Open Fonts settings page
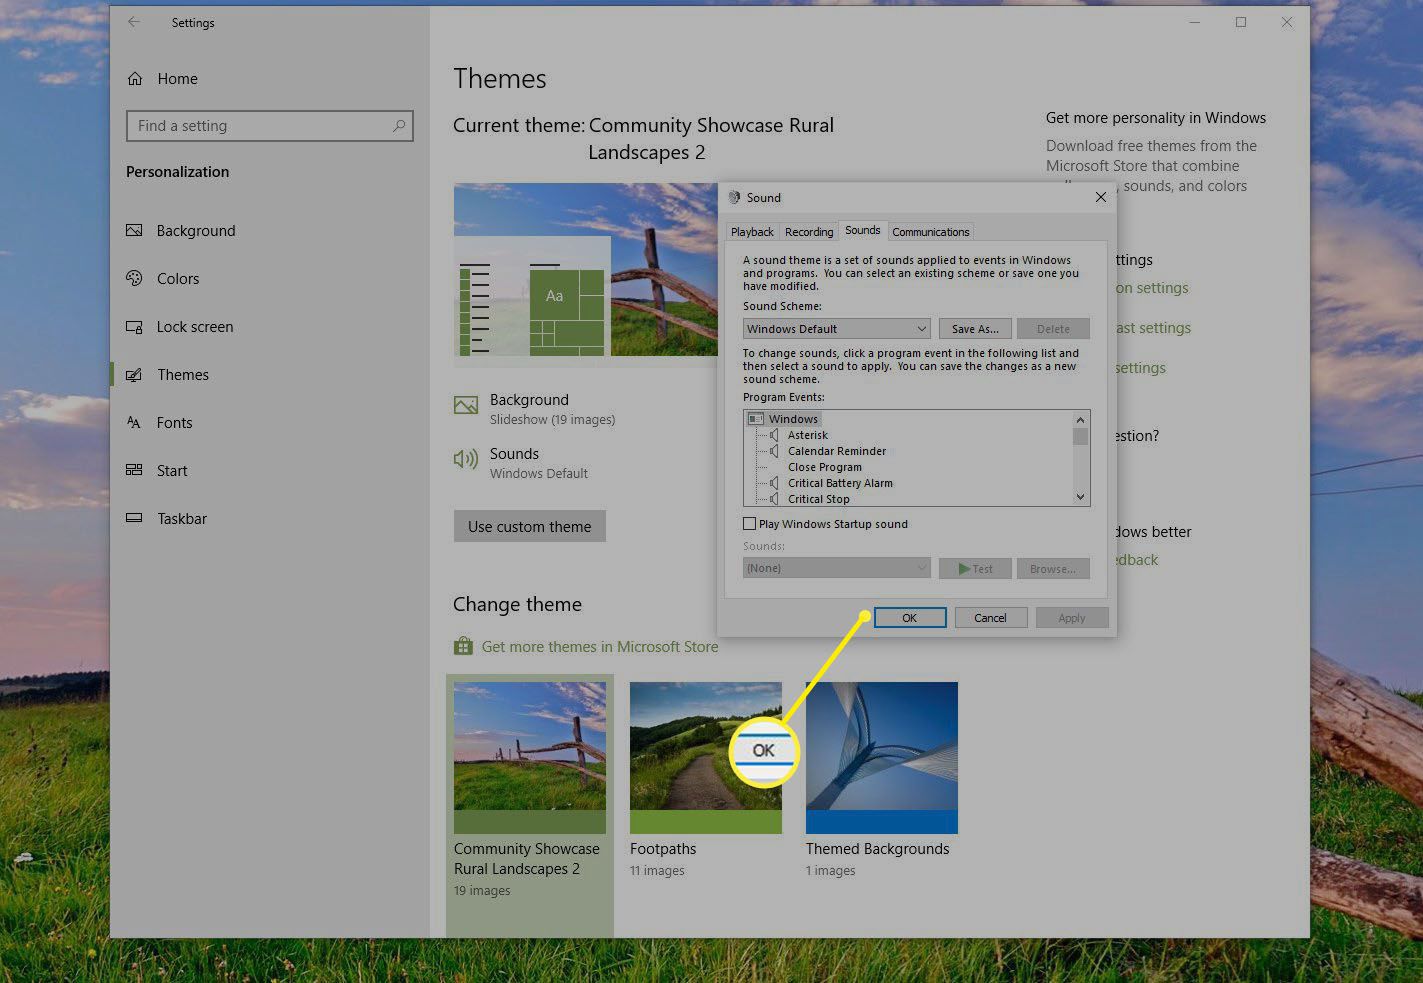 (174, 423)
